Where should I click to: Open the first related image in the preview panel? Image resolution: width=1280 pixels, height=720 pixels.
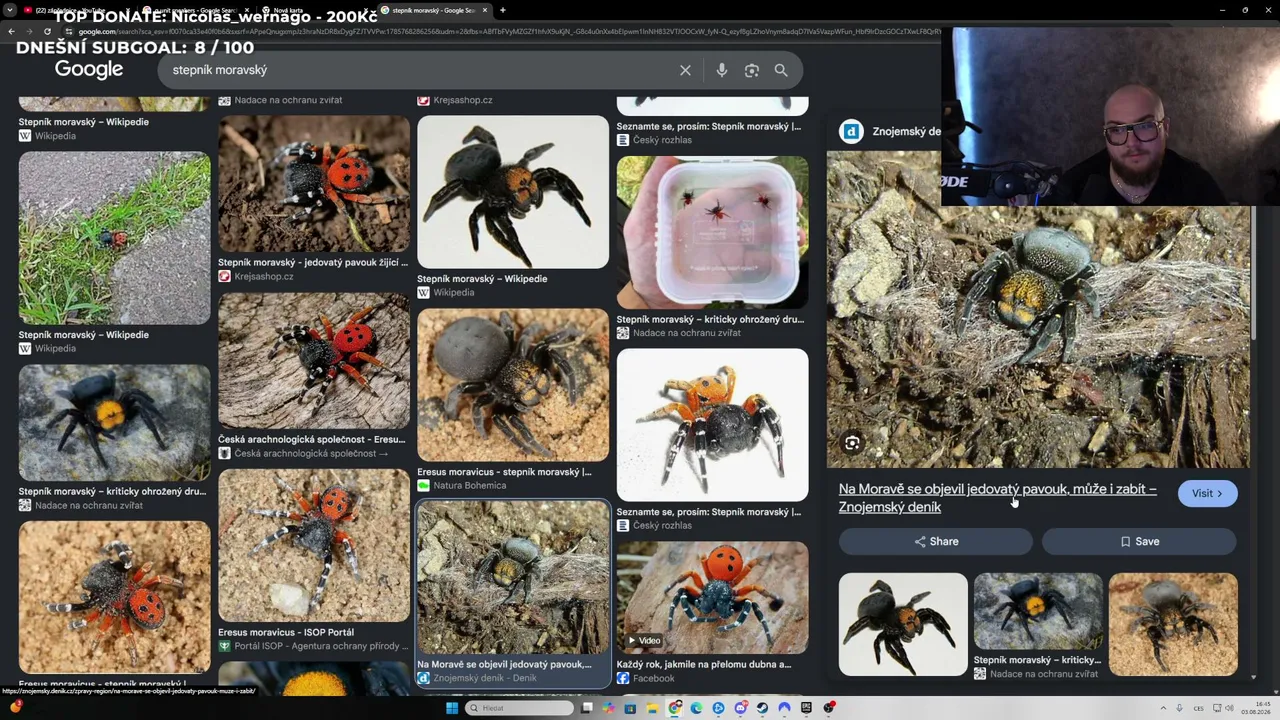click(903, 625)
